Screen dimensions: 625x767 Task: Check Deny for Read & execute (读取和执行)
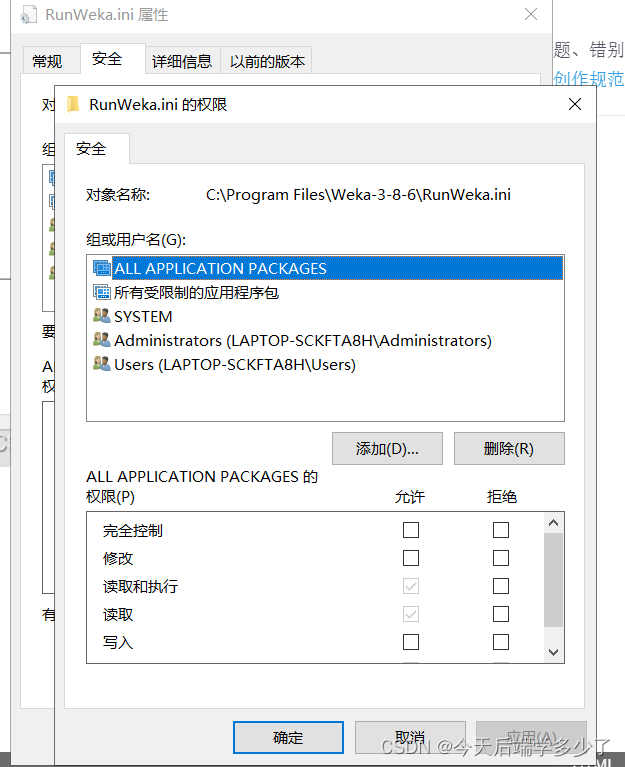[x=501, y=586]
